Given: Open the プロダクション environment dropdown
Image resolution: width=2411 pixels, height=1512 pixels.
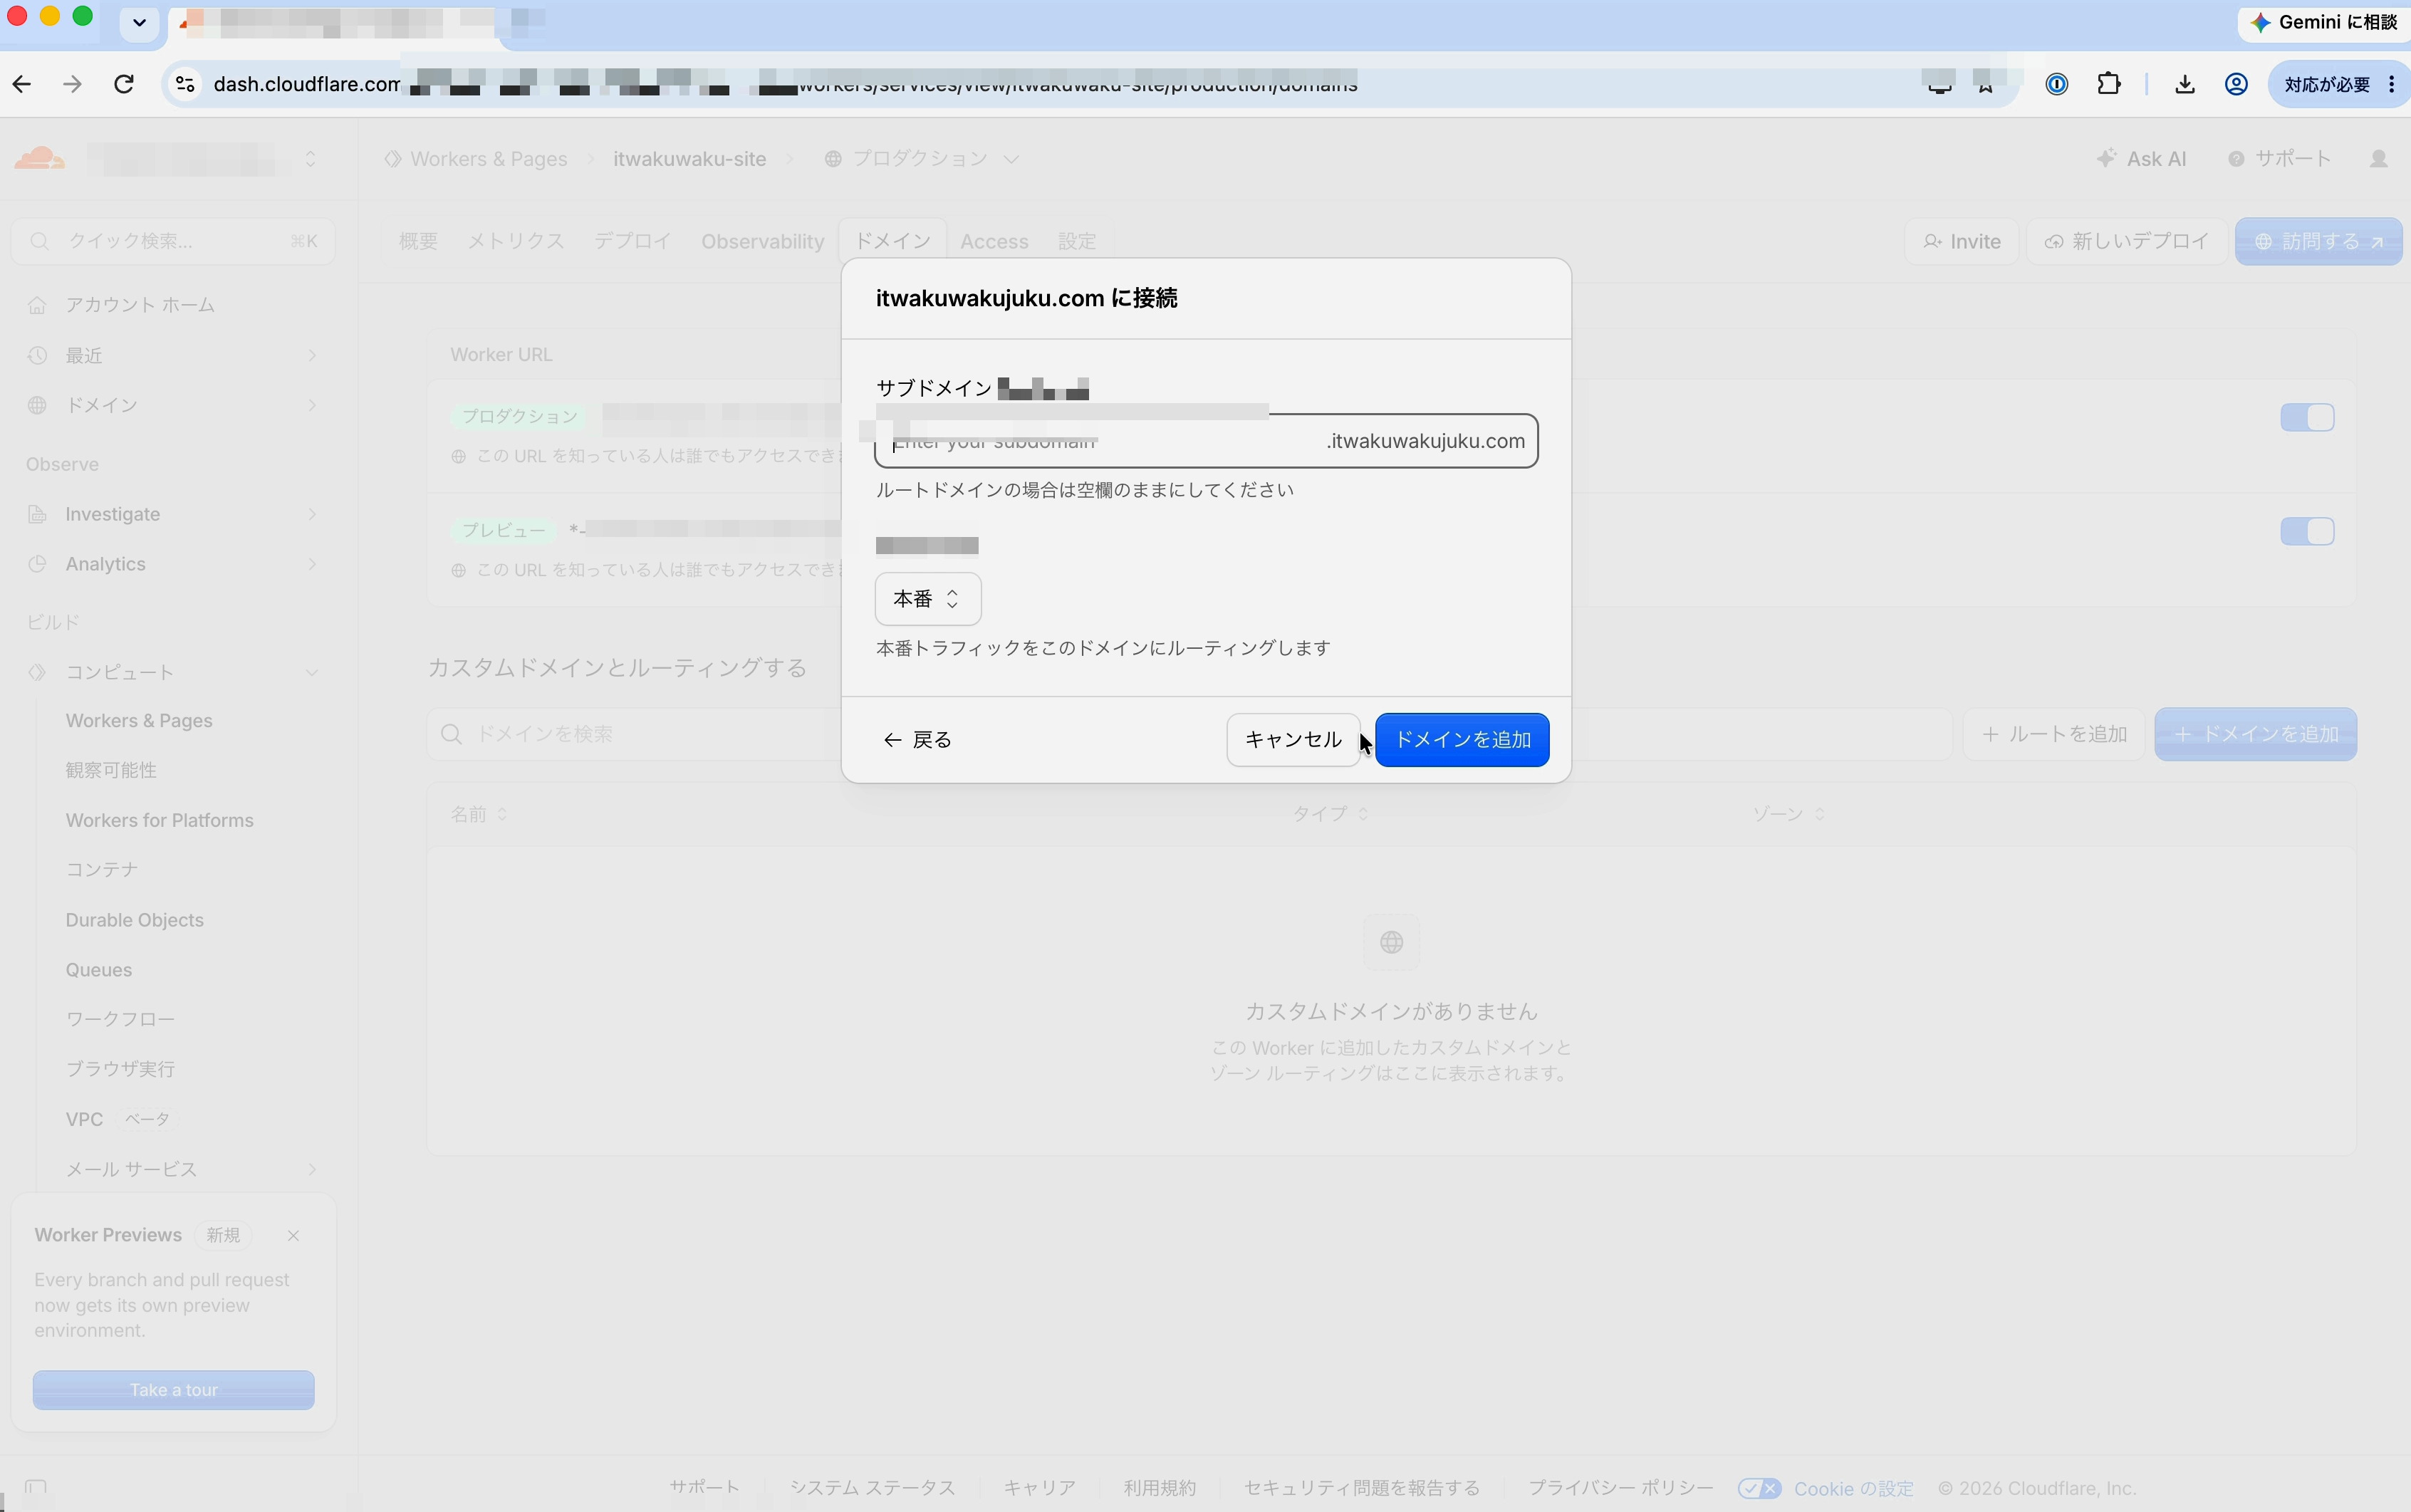Looking at the screenshot, I should 922,159.
